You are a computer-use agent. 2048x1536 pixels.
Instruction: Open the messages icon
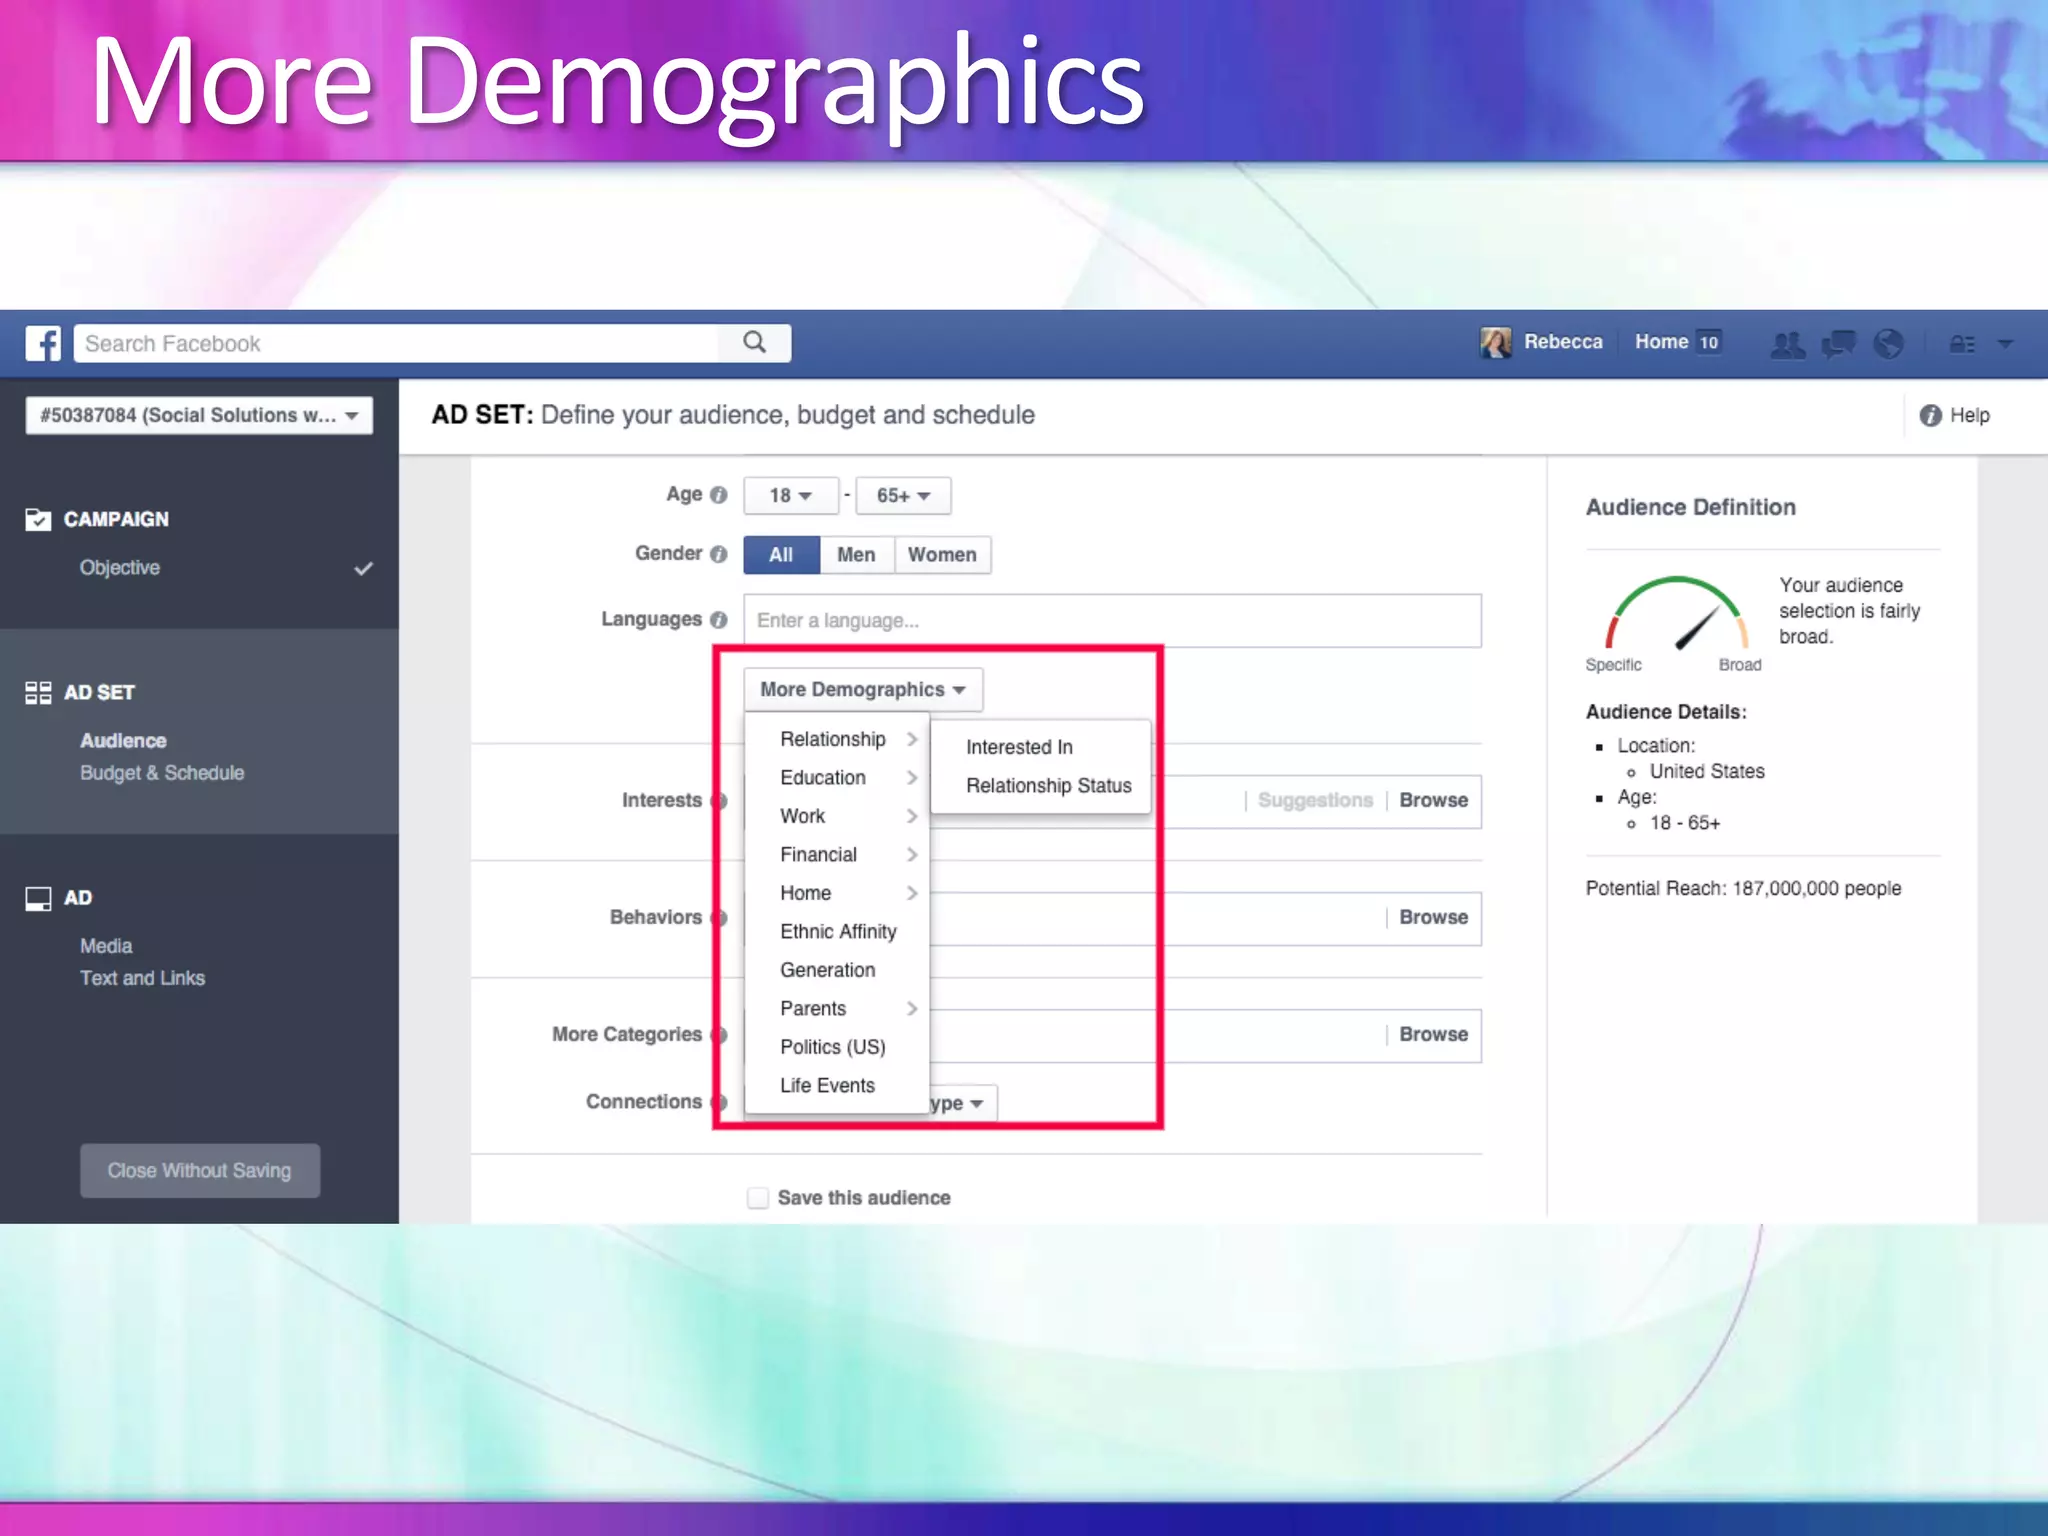(1838, 344)
